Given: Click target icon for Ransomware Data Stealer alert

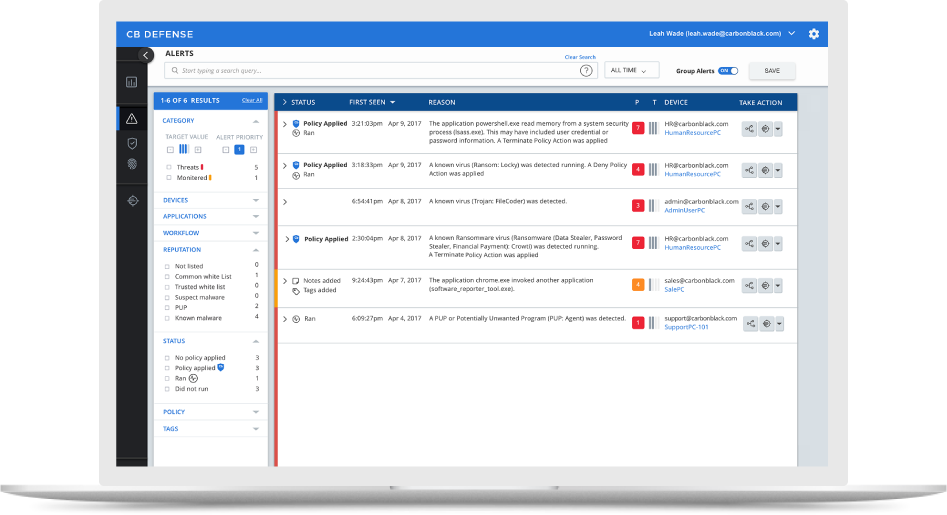Looking at the screenshot, I should point(765,244).
